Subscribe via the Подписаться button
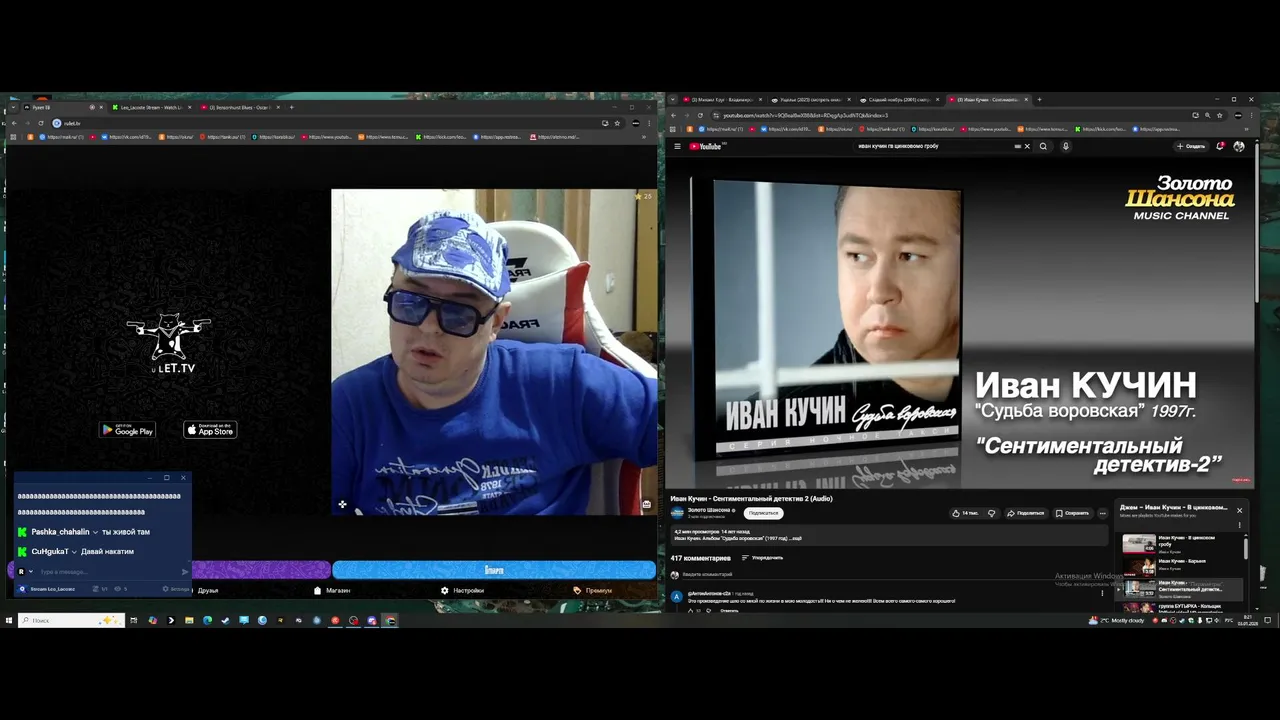 (x=764, y=513)
